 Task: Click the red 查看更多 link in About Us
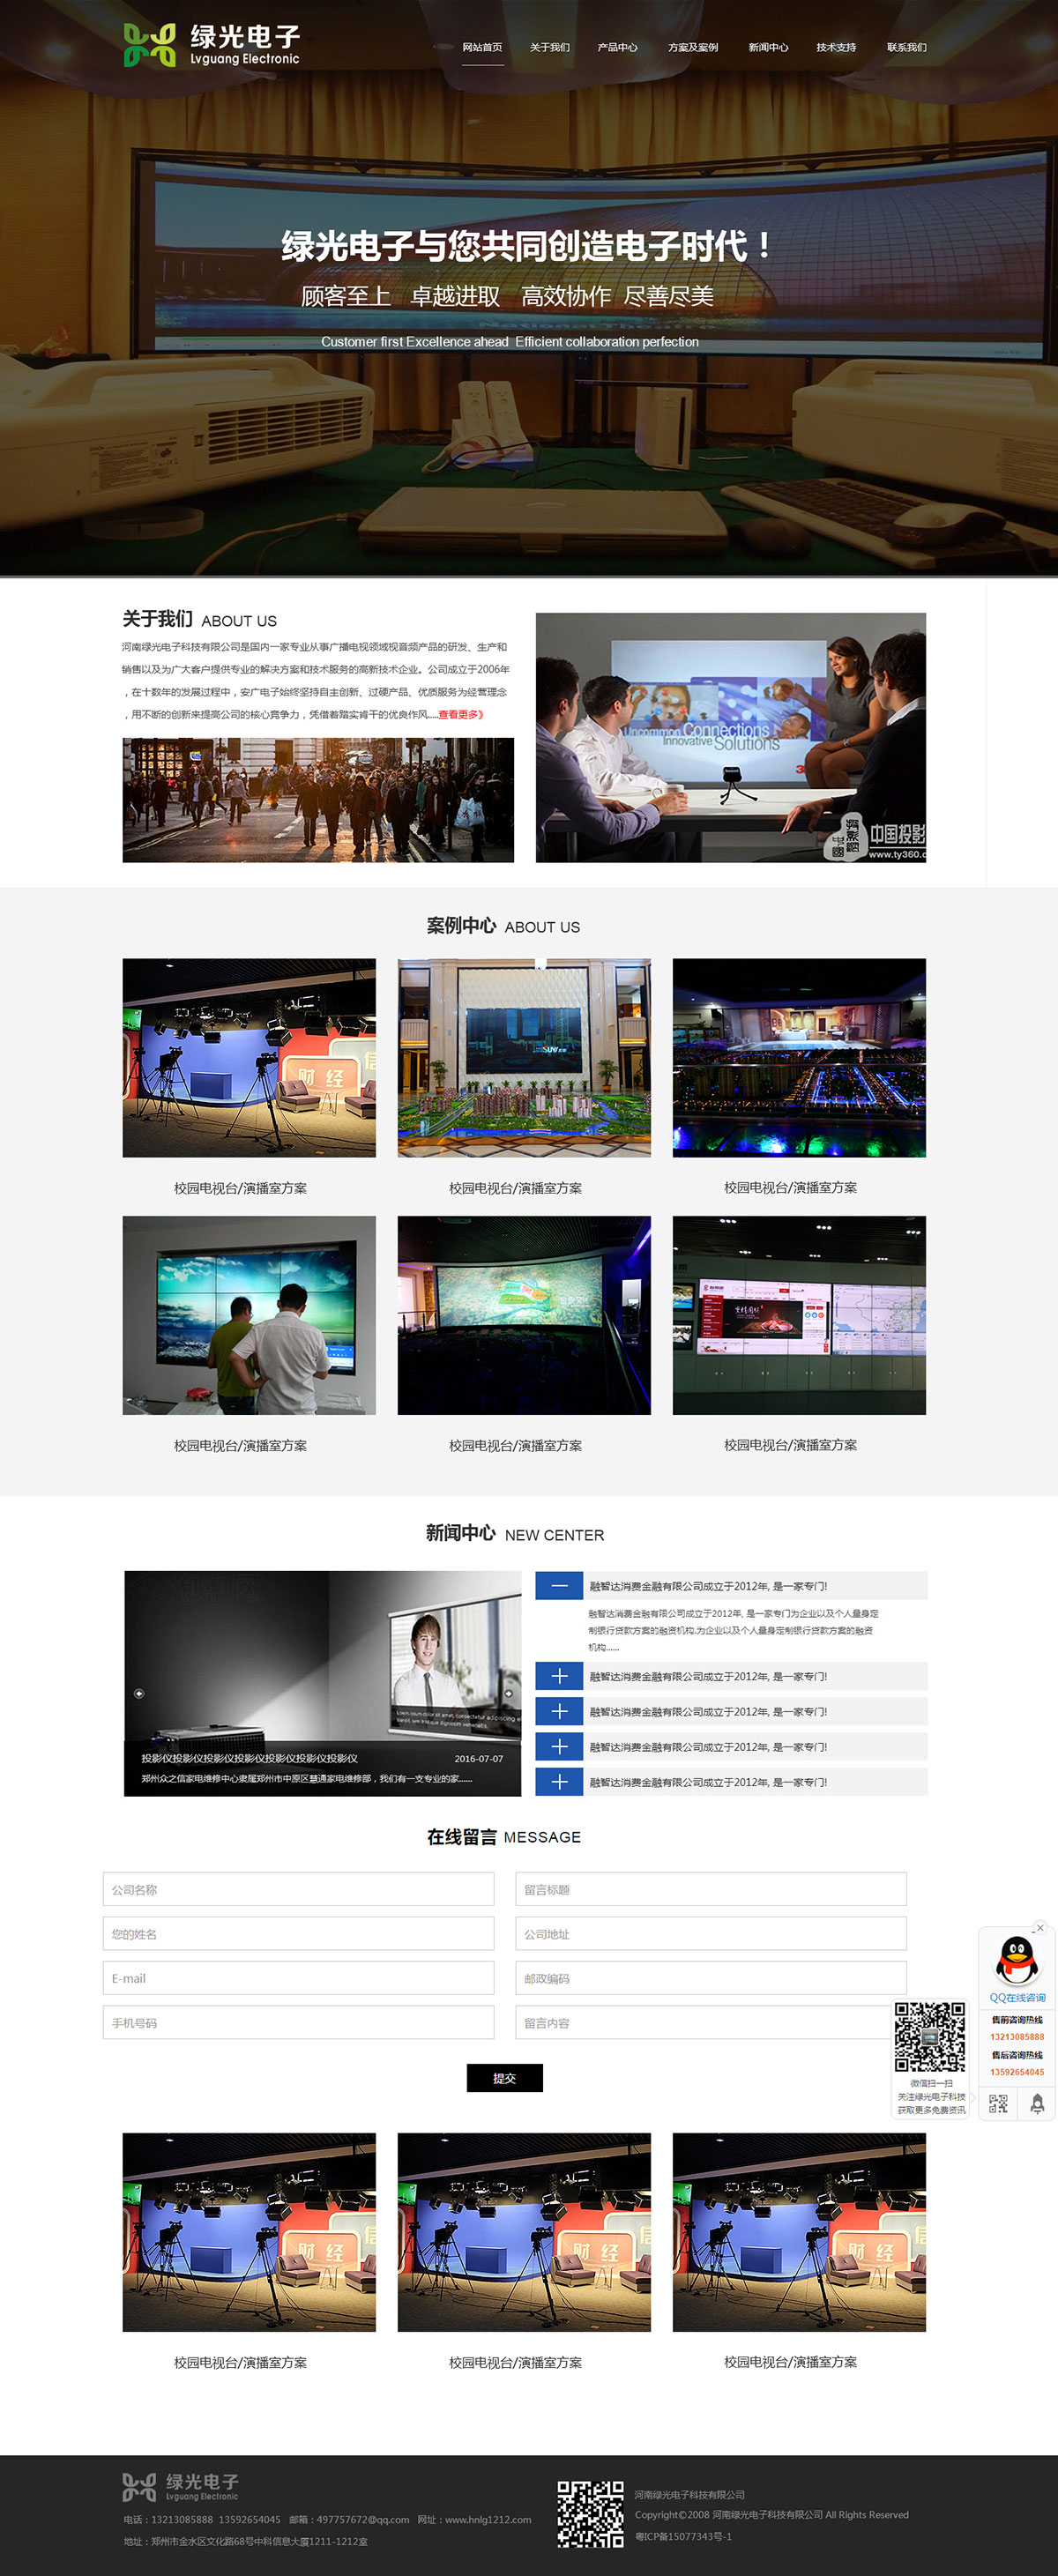460,714
